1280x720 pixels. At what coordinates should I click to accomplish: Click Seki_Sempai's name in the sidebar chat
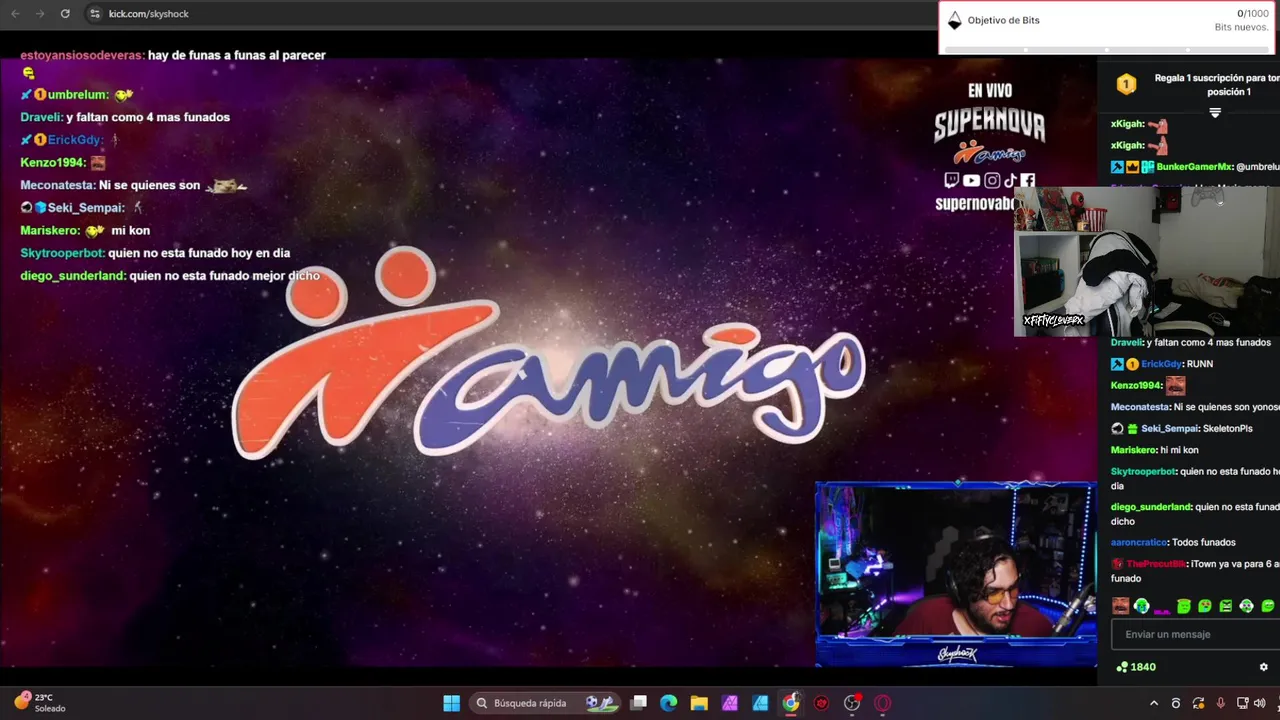[1170, 428]
